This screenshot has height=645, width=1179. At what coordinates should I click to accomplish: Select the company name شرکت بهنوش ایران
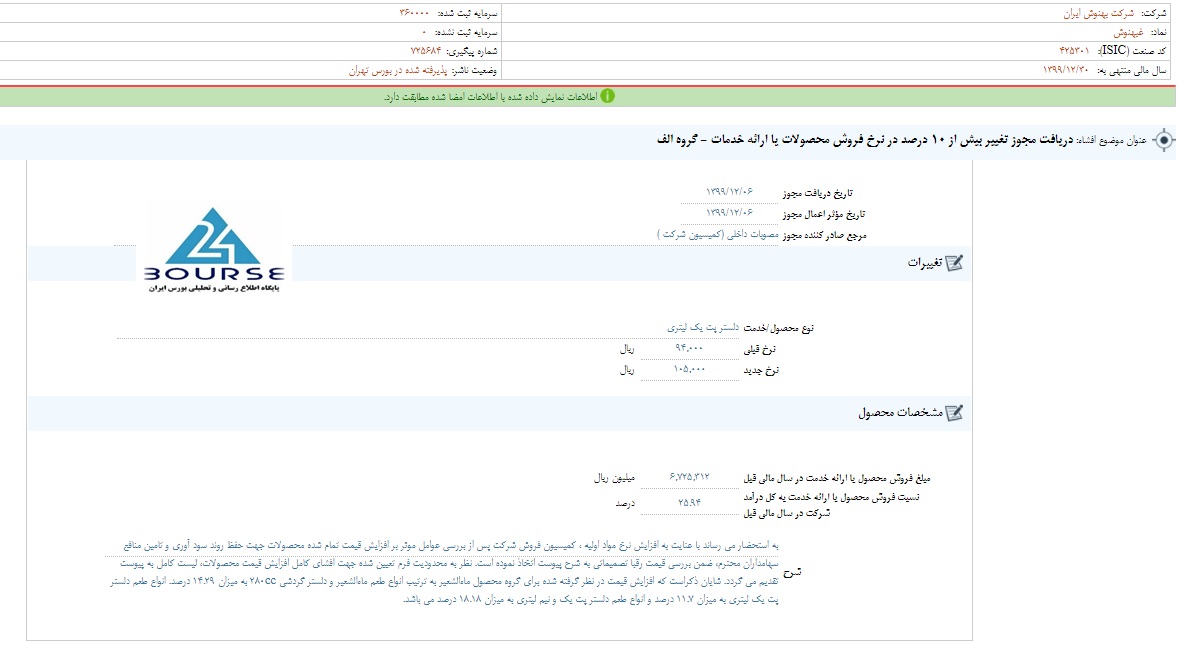(x=1099, y=14)
